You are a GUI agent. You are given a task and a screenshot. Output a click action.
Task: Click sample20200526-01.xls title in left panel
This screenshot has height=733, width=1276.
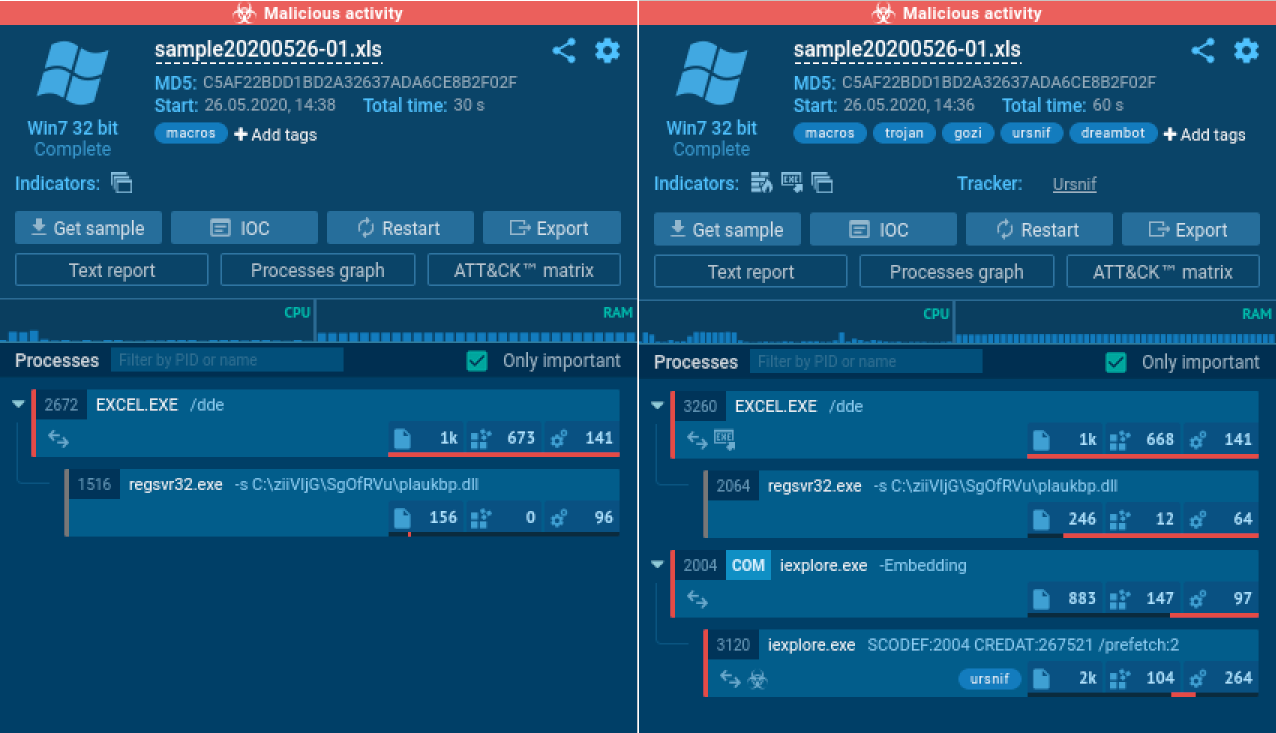pos(268,50)
